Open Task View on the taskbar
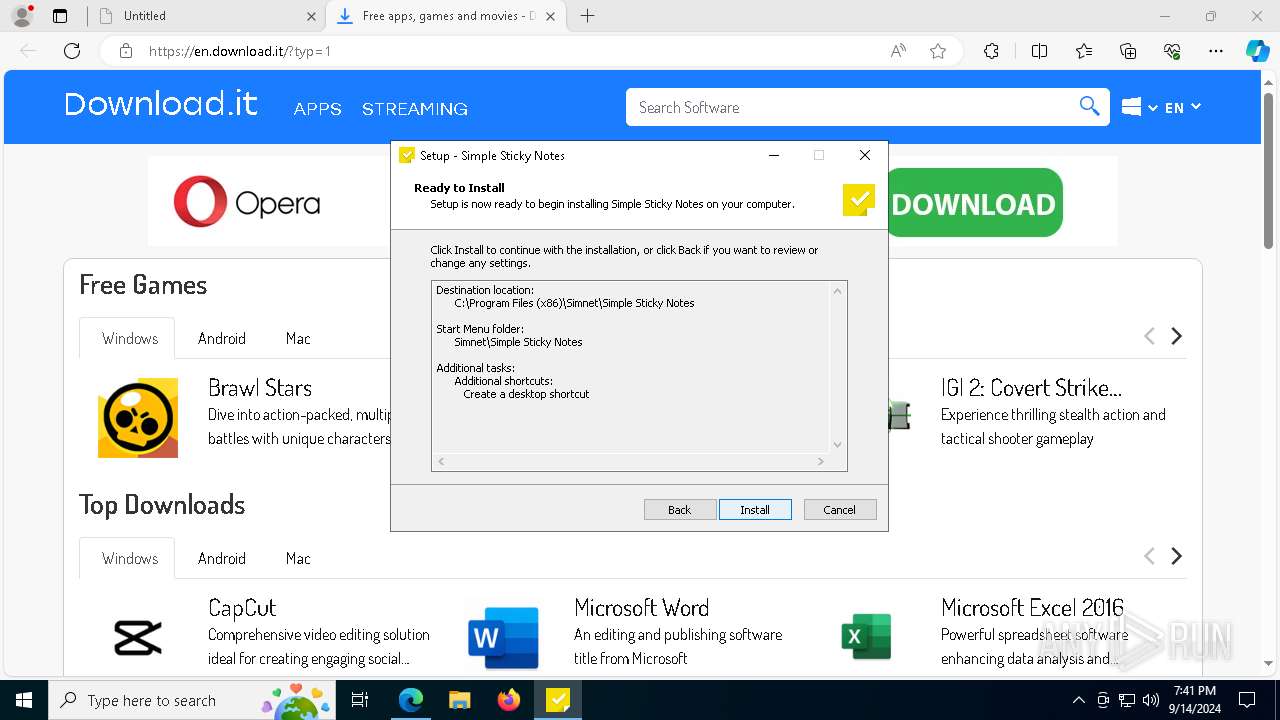This screenshot has width=1280, height=720. point(360,700)
